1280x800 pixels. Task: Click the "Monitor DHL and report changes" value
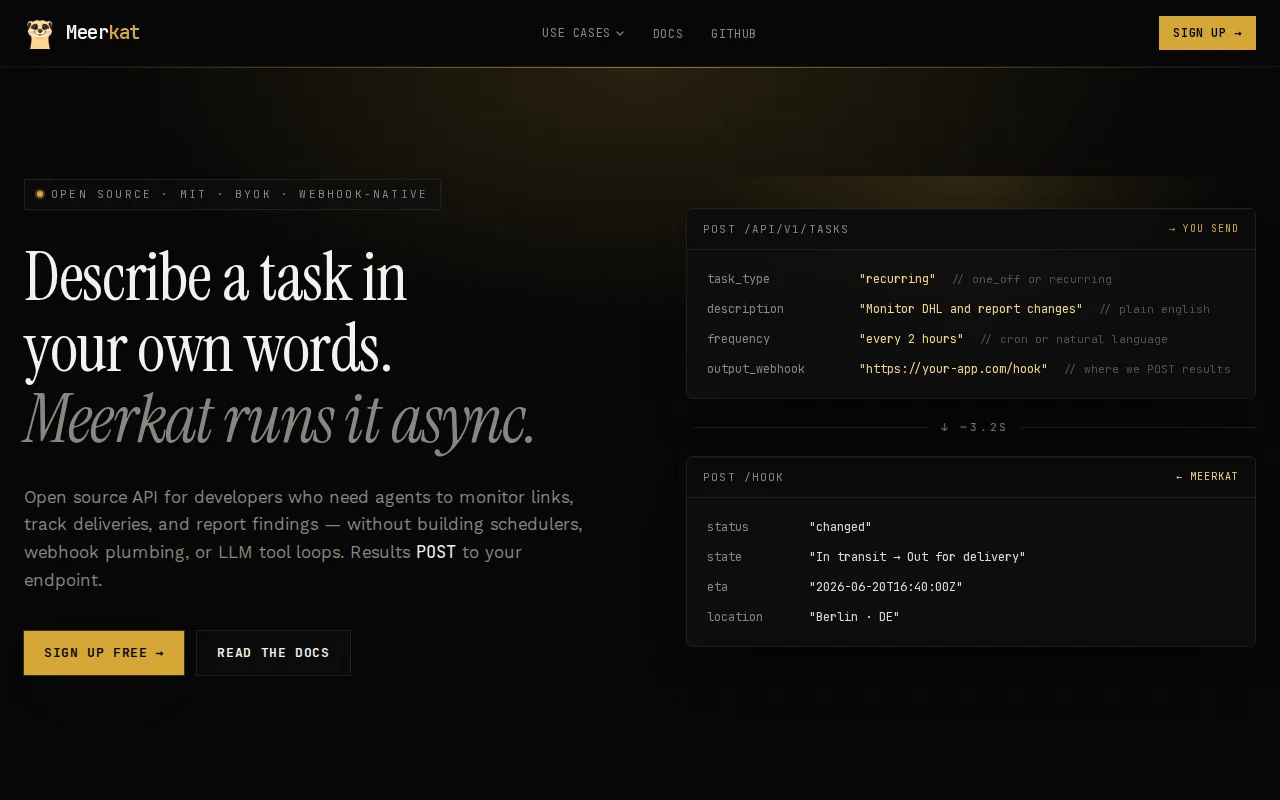pyautogui.click(x=971, y=309)
